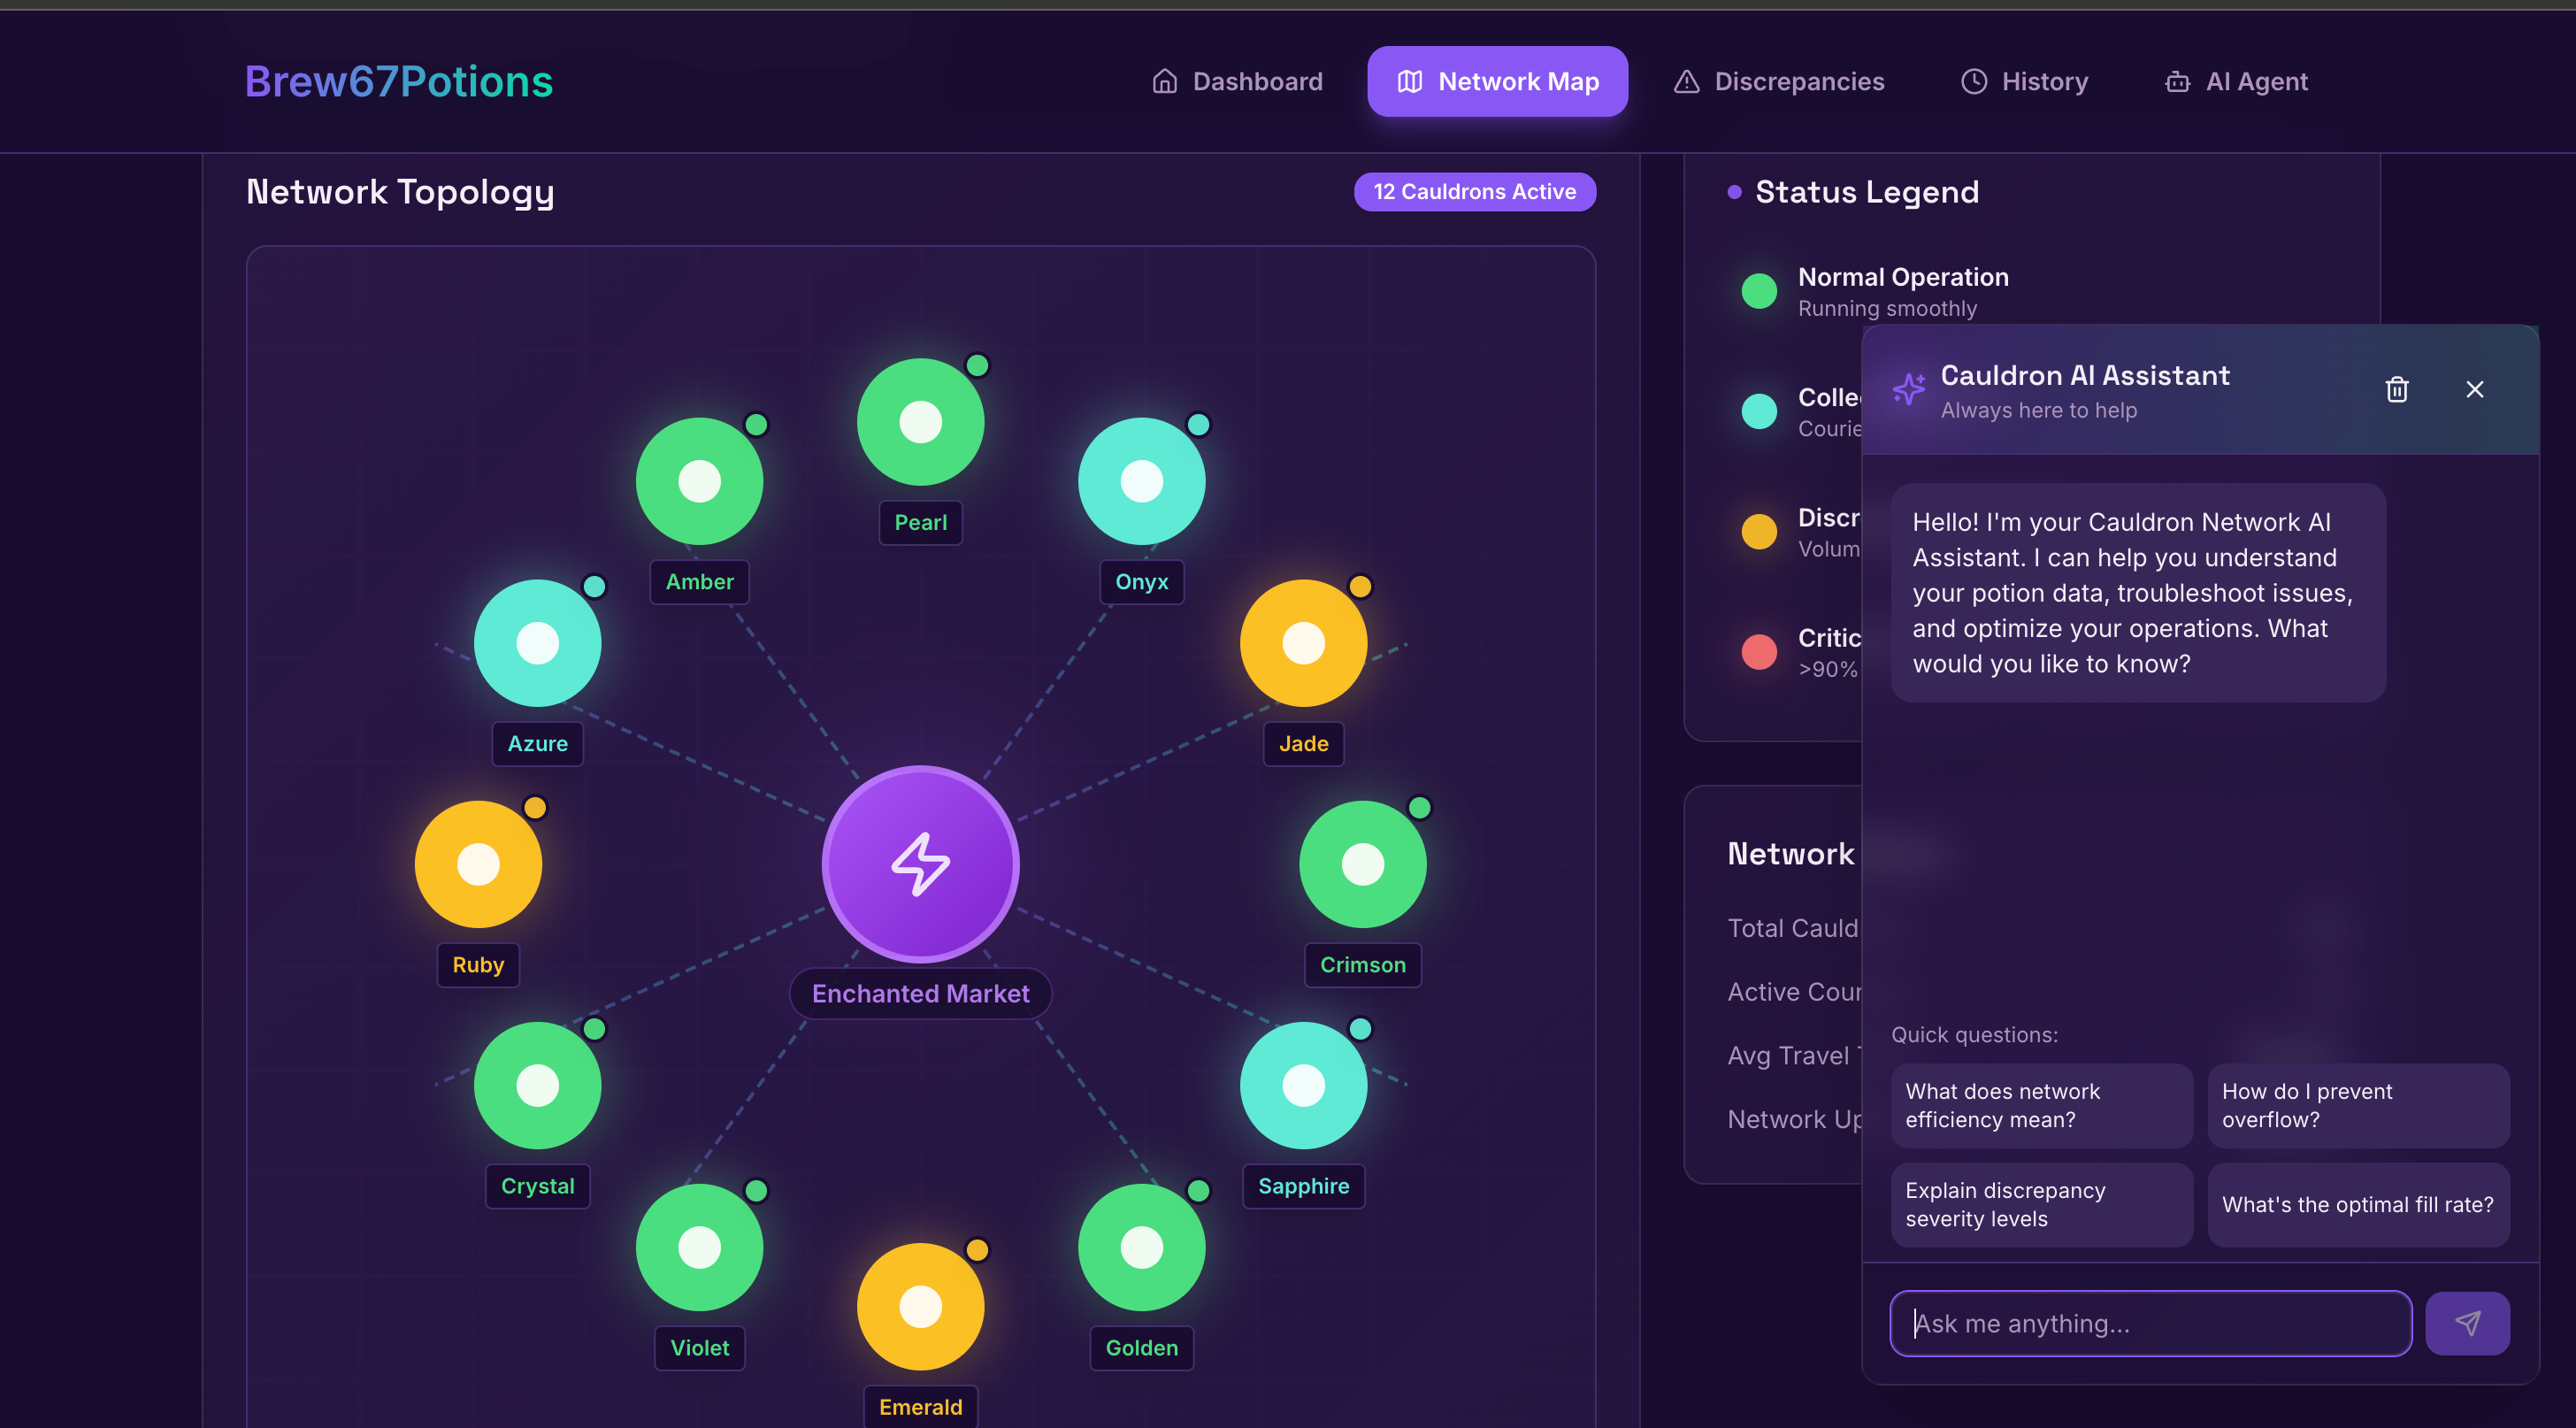Choose "How do I prevent overflow?" question
The height and width of the screenshot is (1428, 2576).
point(2357,1105)
